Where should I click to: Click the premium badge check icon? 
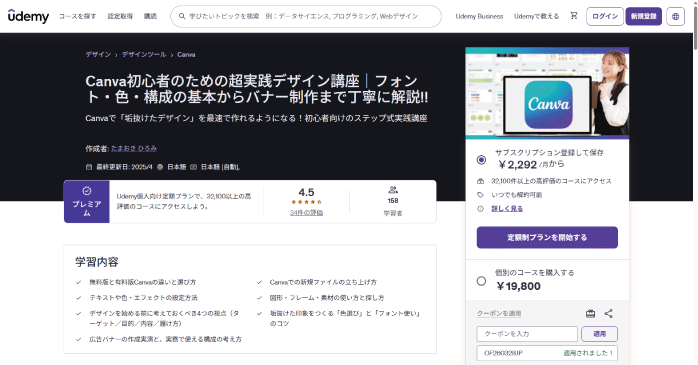87,191
